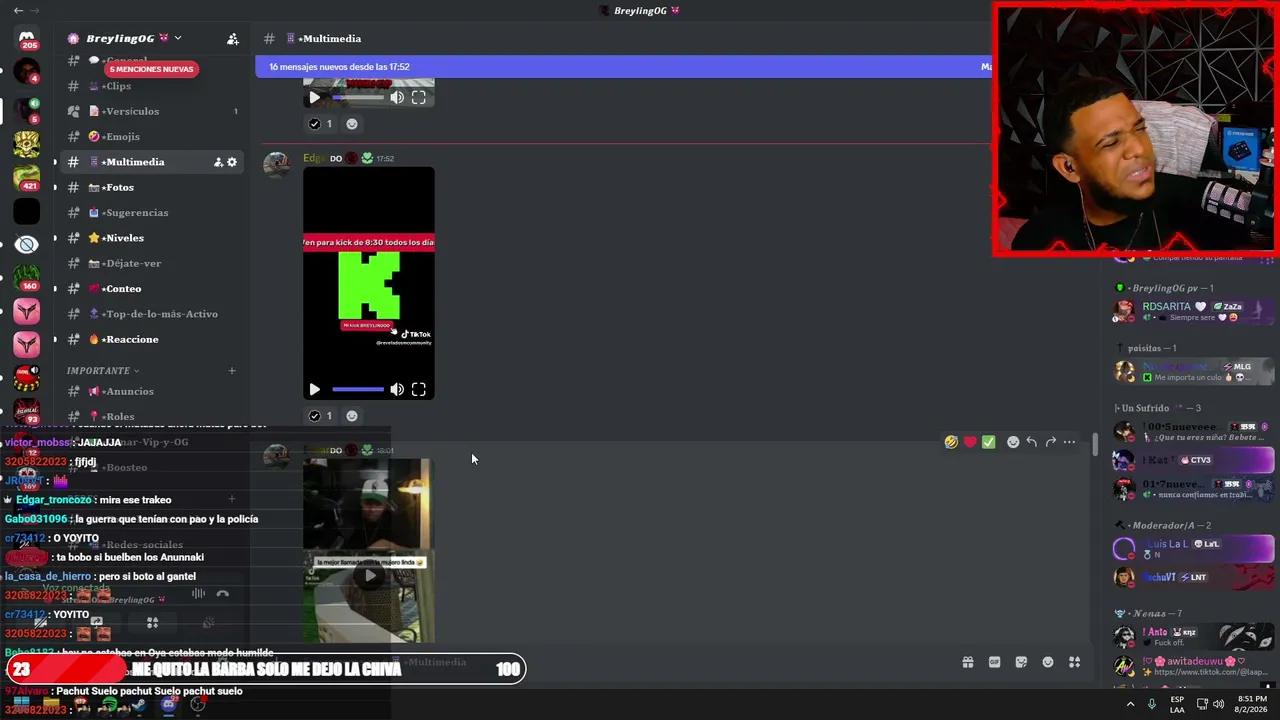Viewport: 1280px width, 720px height.
Task: Click the 16 mensajes nuevos banner
Action: 623,67
